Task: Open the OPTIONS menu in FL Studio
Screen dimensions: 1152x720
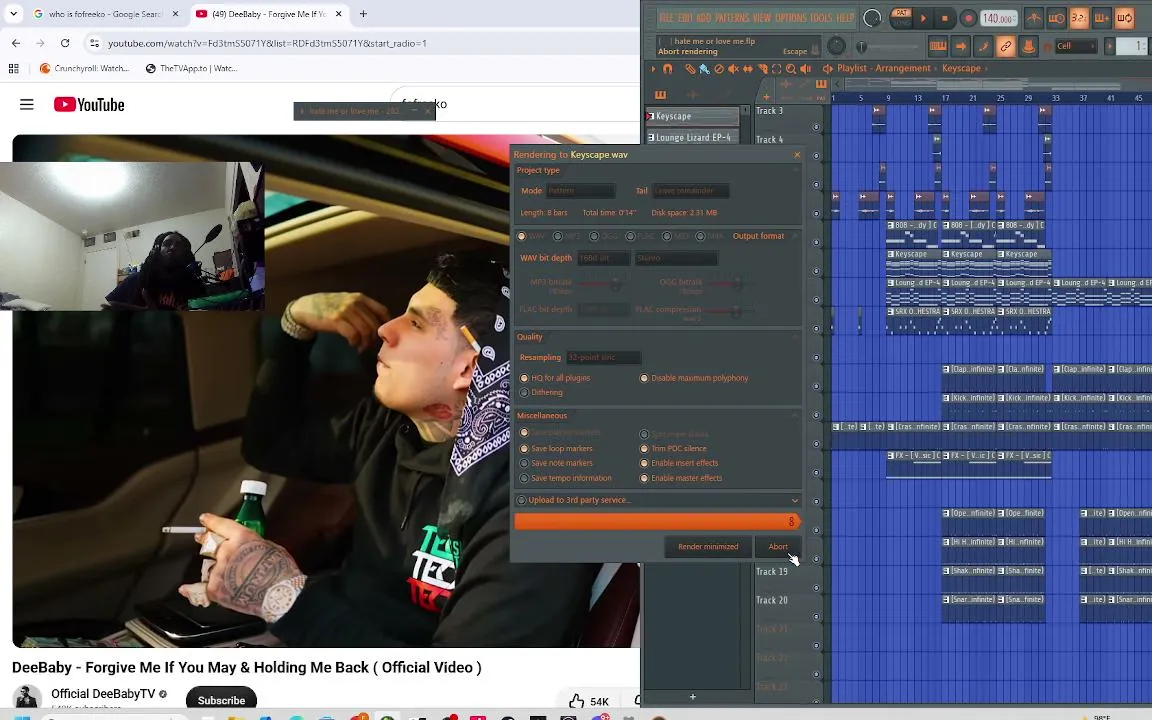Action: tap(791, 18)
